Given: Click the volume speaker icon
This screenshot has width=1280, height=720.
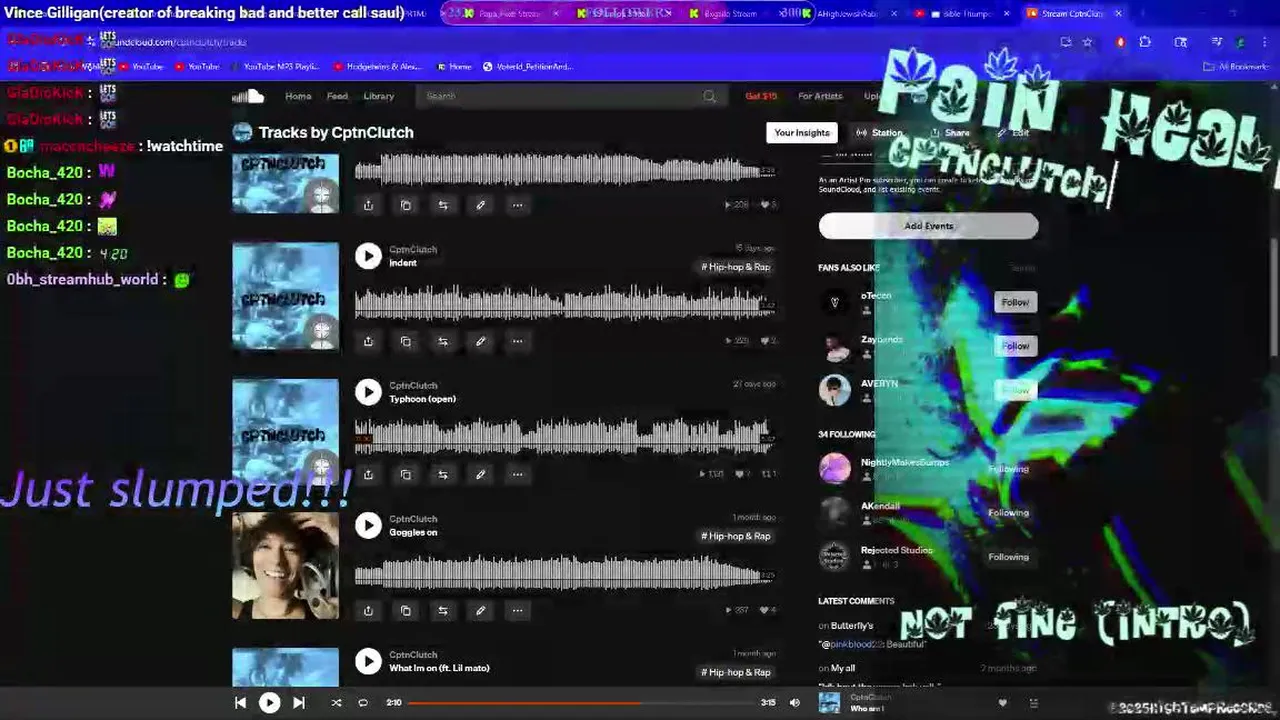Looking at the screenshot, I should click(x=794, y=703).
